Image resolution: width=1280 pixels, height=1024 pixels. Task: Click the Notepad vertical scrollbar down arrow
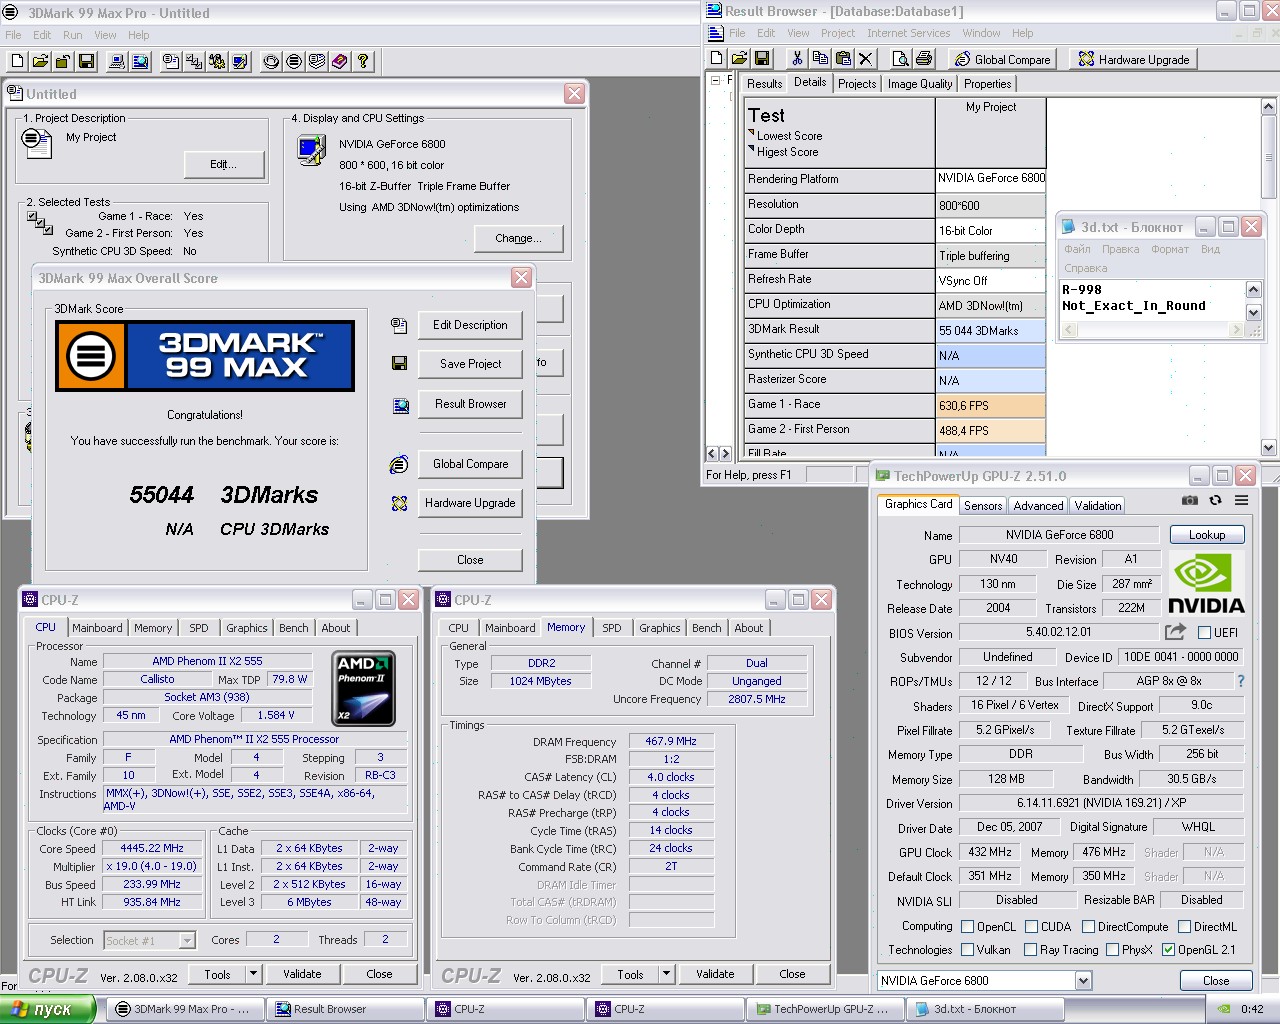click(1253, 313)
